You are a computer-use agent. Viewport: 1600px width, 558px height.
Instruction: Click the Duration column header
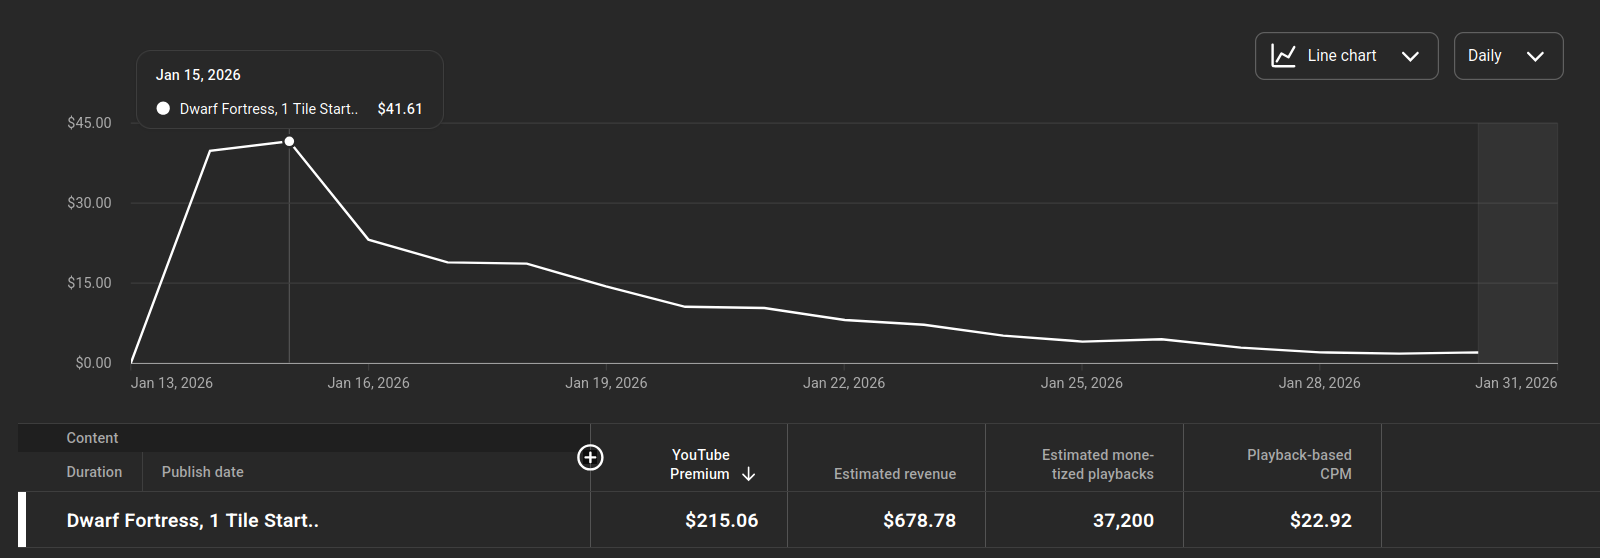tap(94, 472)
